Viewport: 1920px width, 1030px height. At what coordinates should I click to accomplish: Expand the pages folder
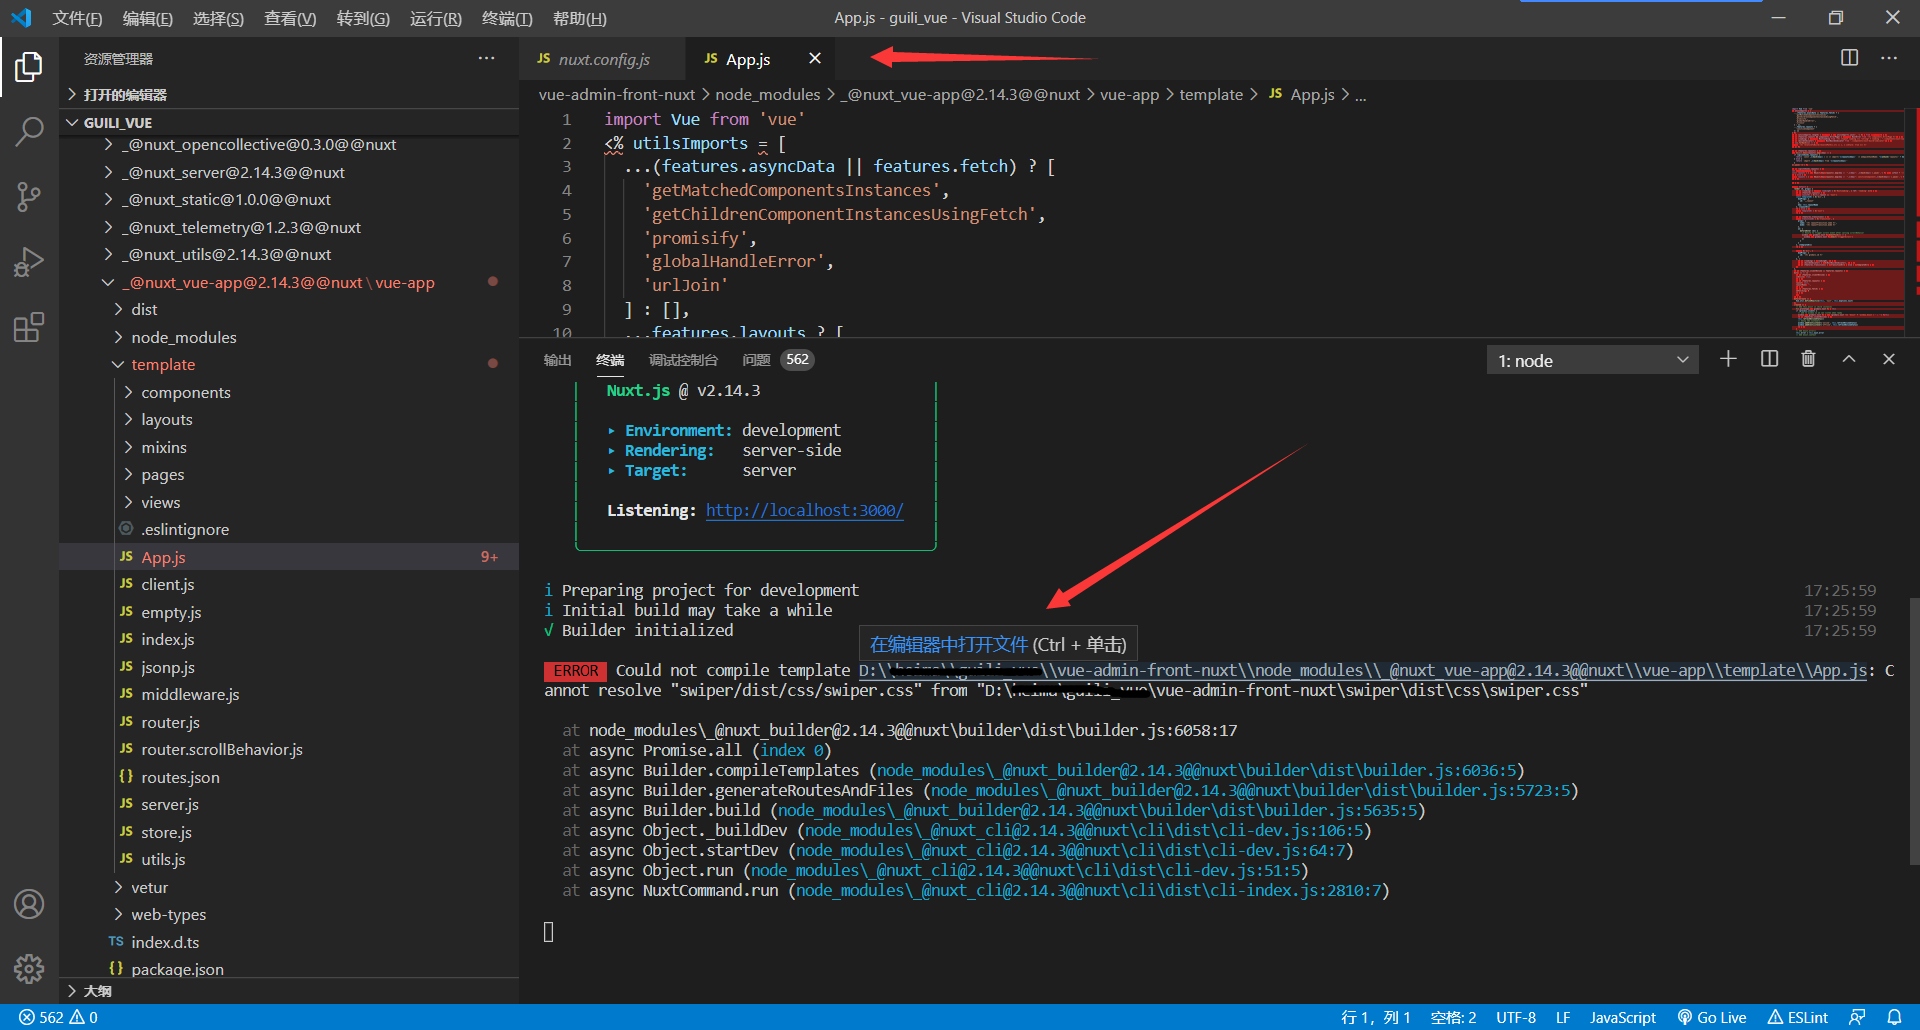289,474
